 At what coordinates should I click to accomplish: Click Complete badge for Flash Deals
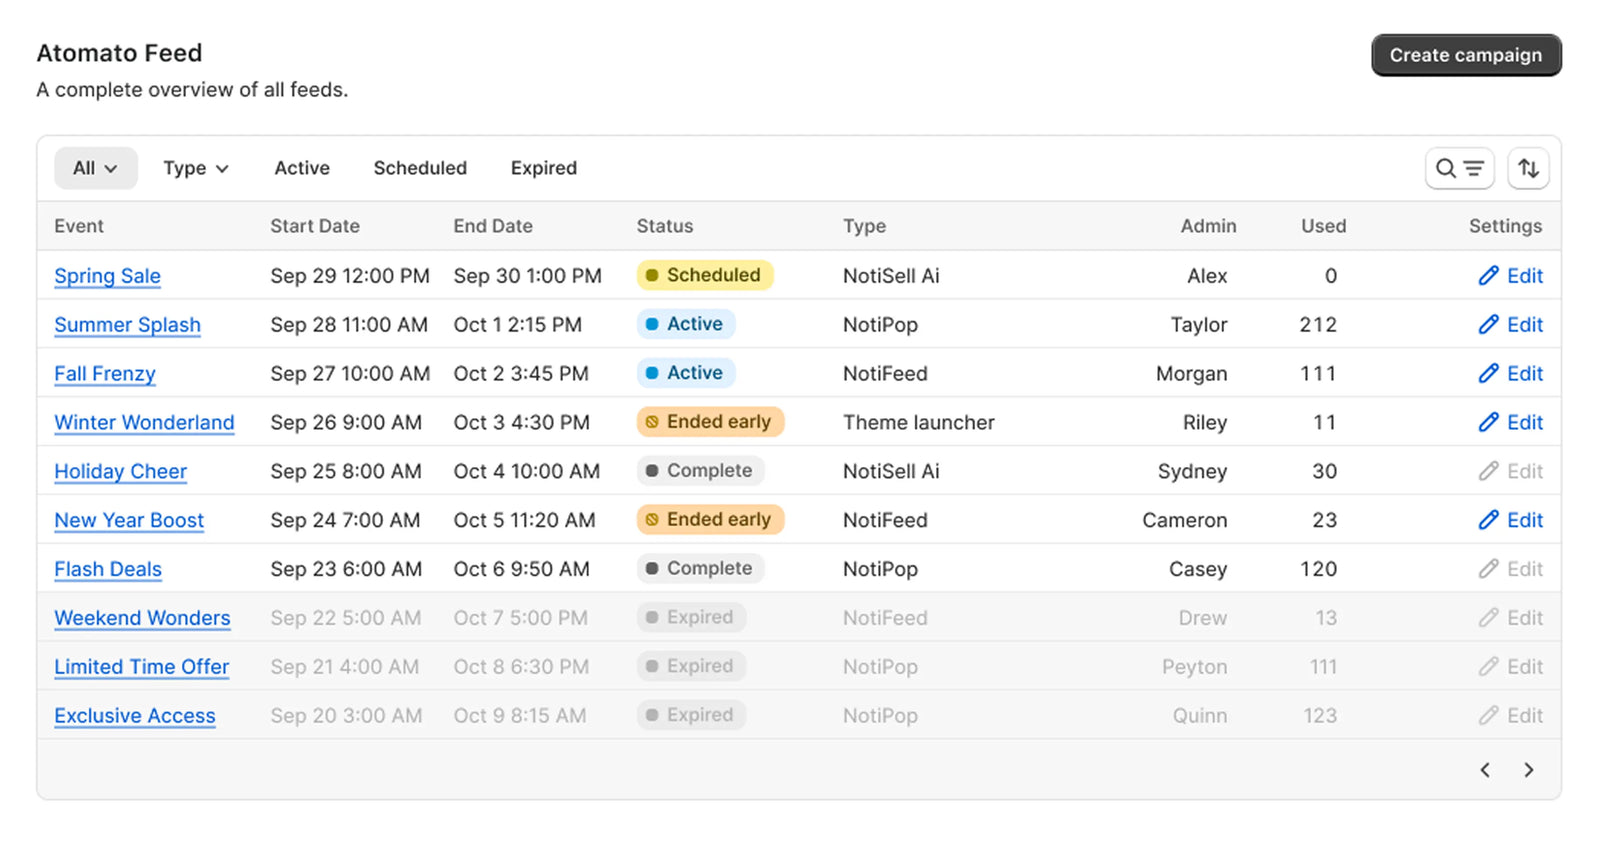click(x=701, y=569)
